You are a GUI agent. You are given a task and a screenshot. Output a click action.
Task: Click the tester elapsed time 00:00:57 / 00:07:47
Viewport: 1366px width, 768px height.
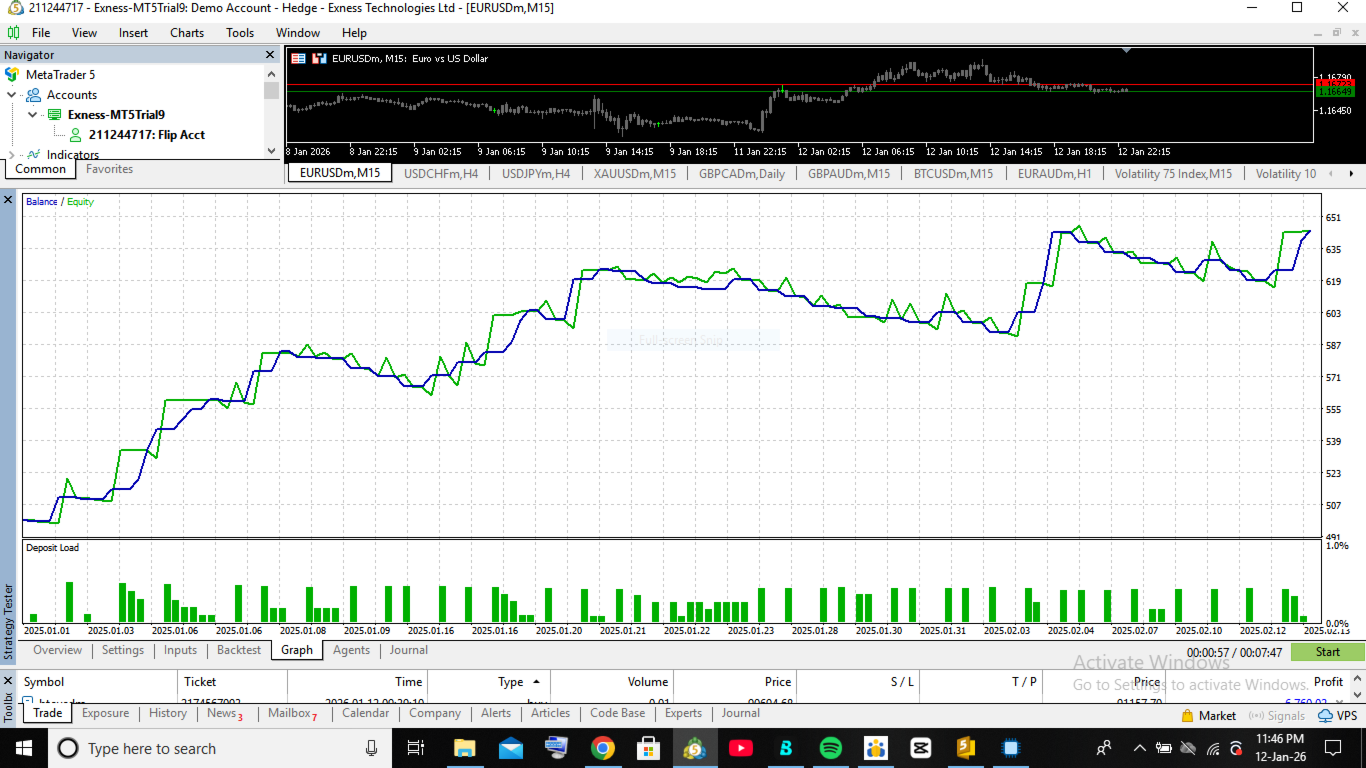pos(1234,652)
